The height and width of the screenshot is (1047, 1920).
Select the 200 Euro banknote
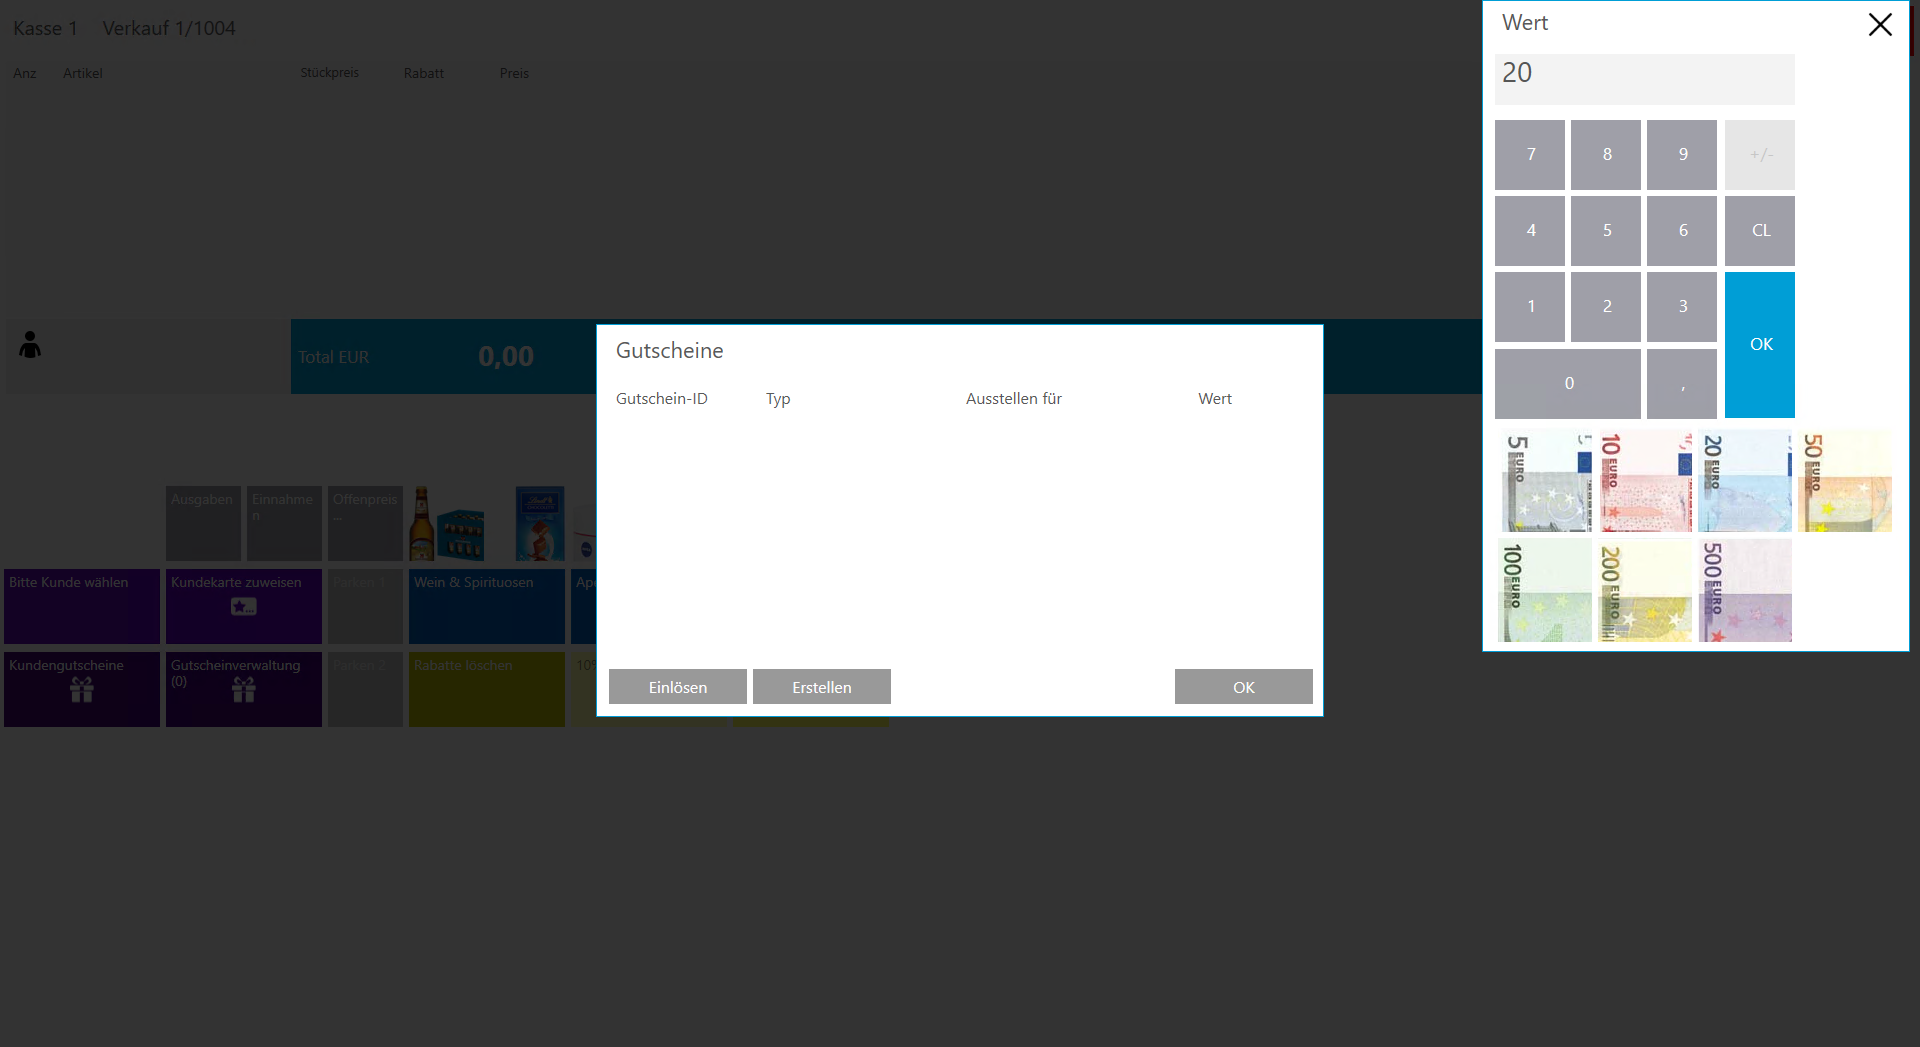click(x=1644, y=590)
